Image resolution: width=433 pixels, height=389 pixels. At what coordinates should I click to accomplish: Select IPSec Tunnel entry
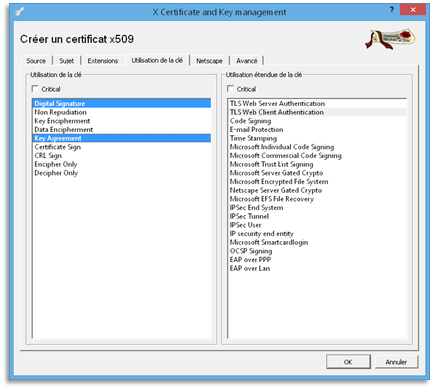pyautogui.click(x=317, y=216)
